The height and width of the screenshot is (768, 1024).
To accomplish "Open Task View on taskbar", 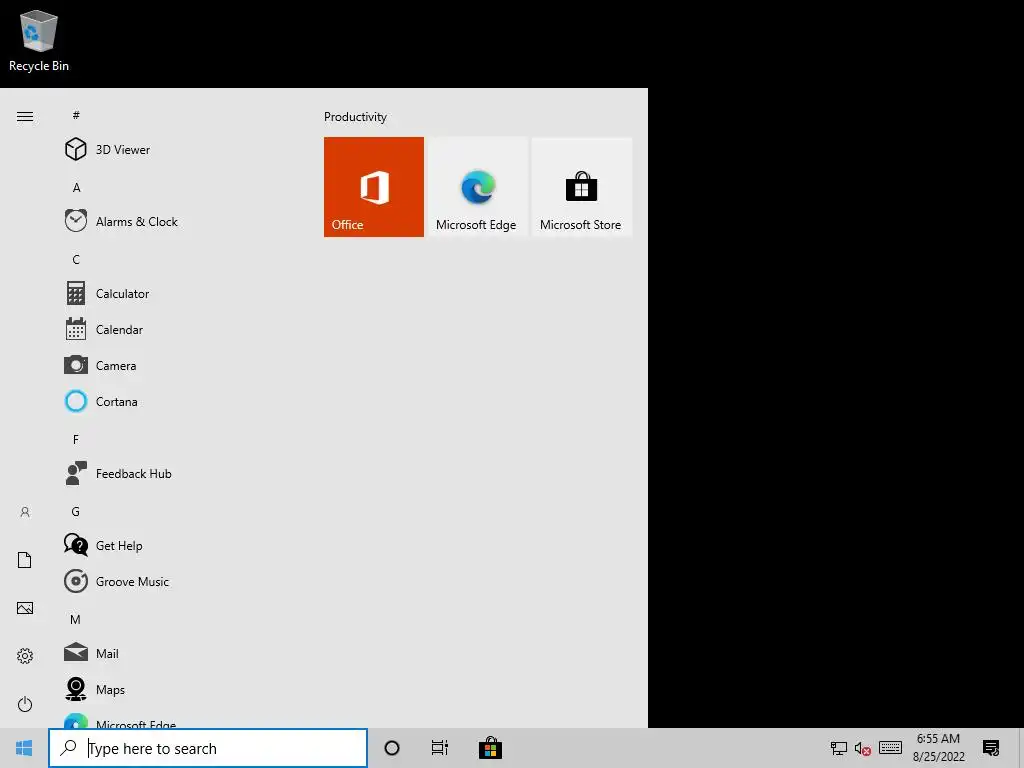I will pos(440,748).
